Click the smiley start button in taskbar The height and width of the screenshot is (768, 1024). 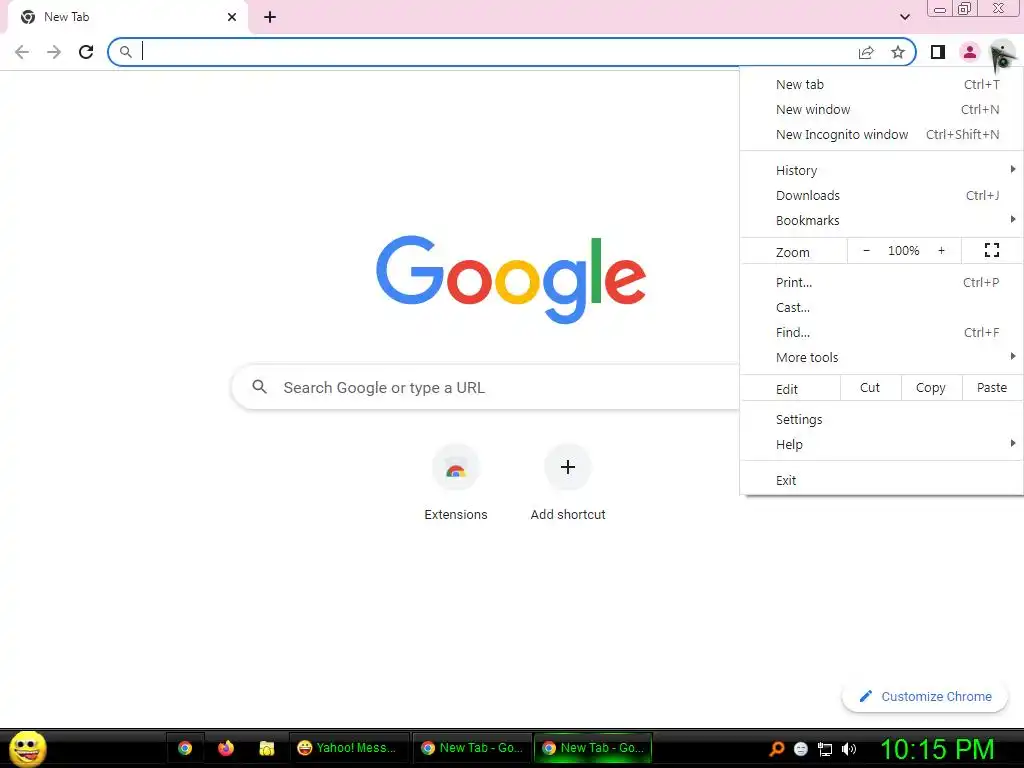27,748
